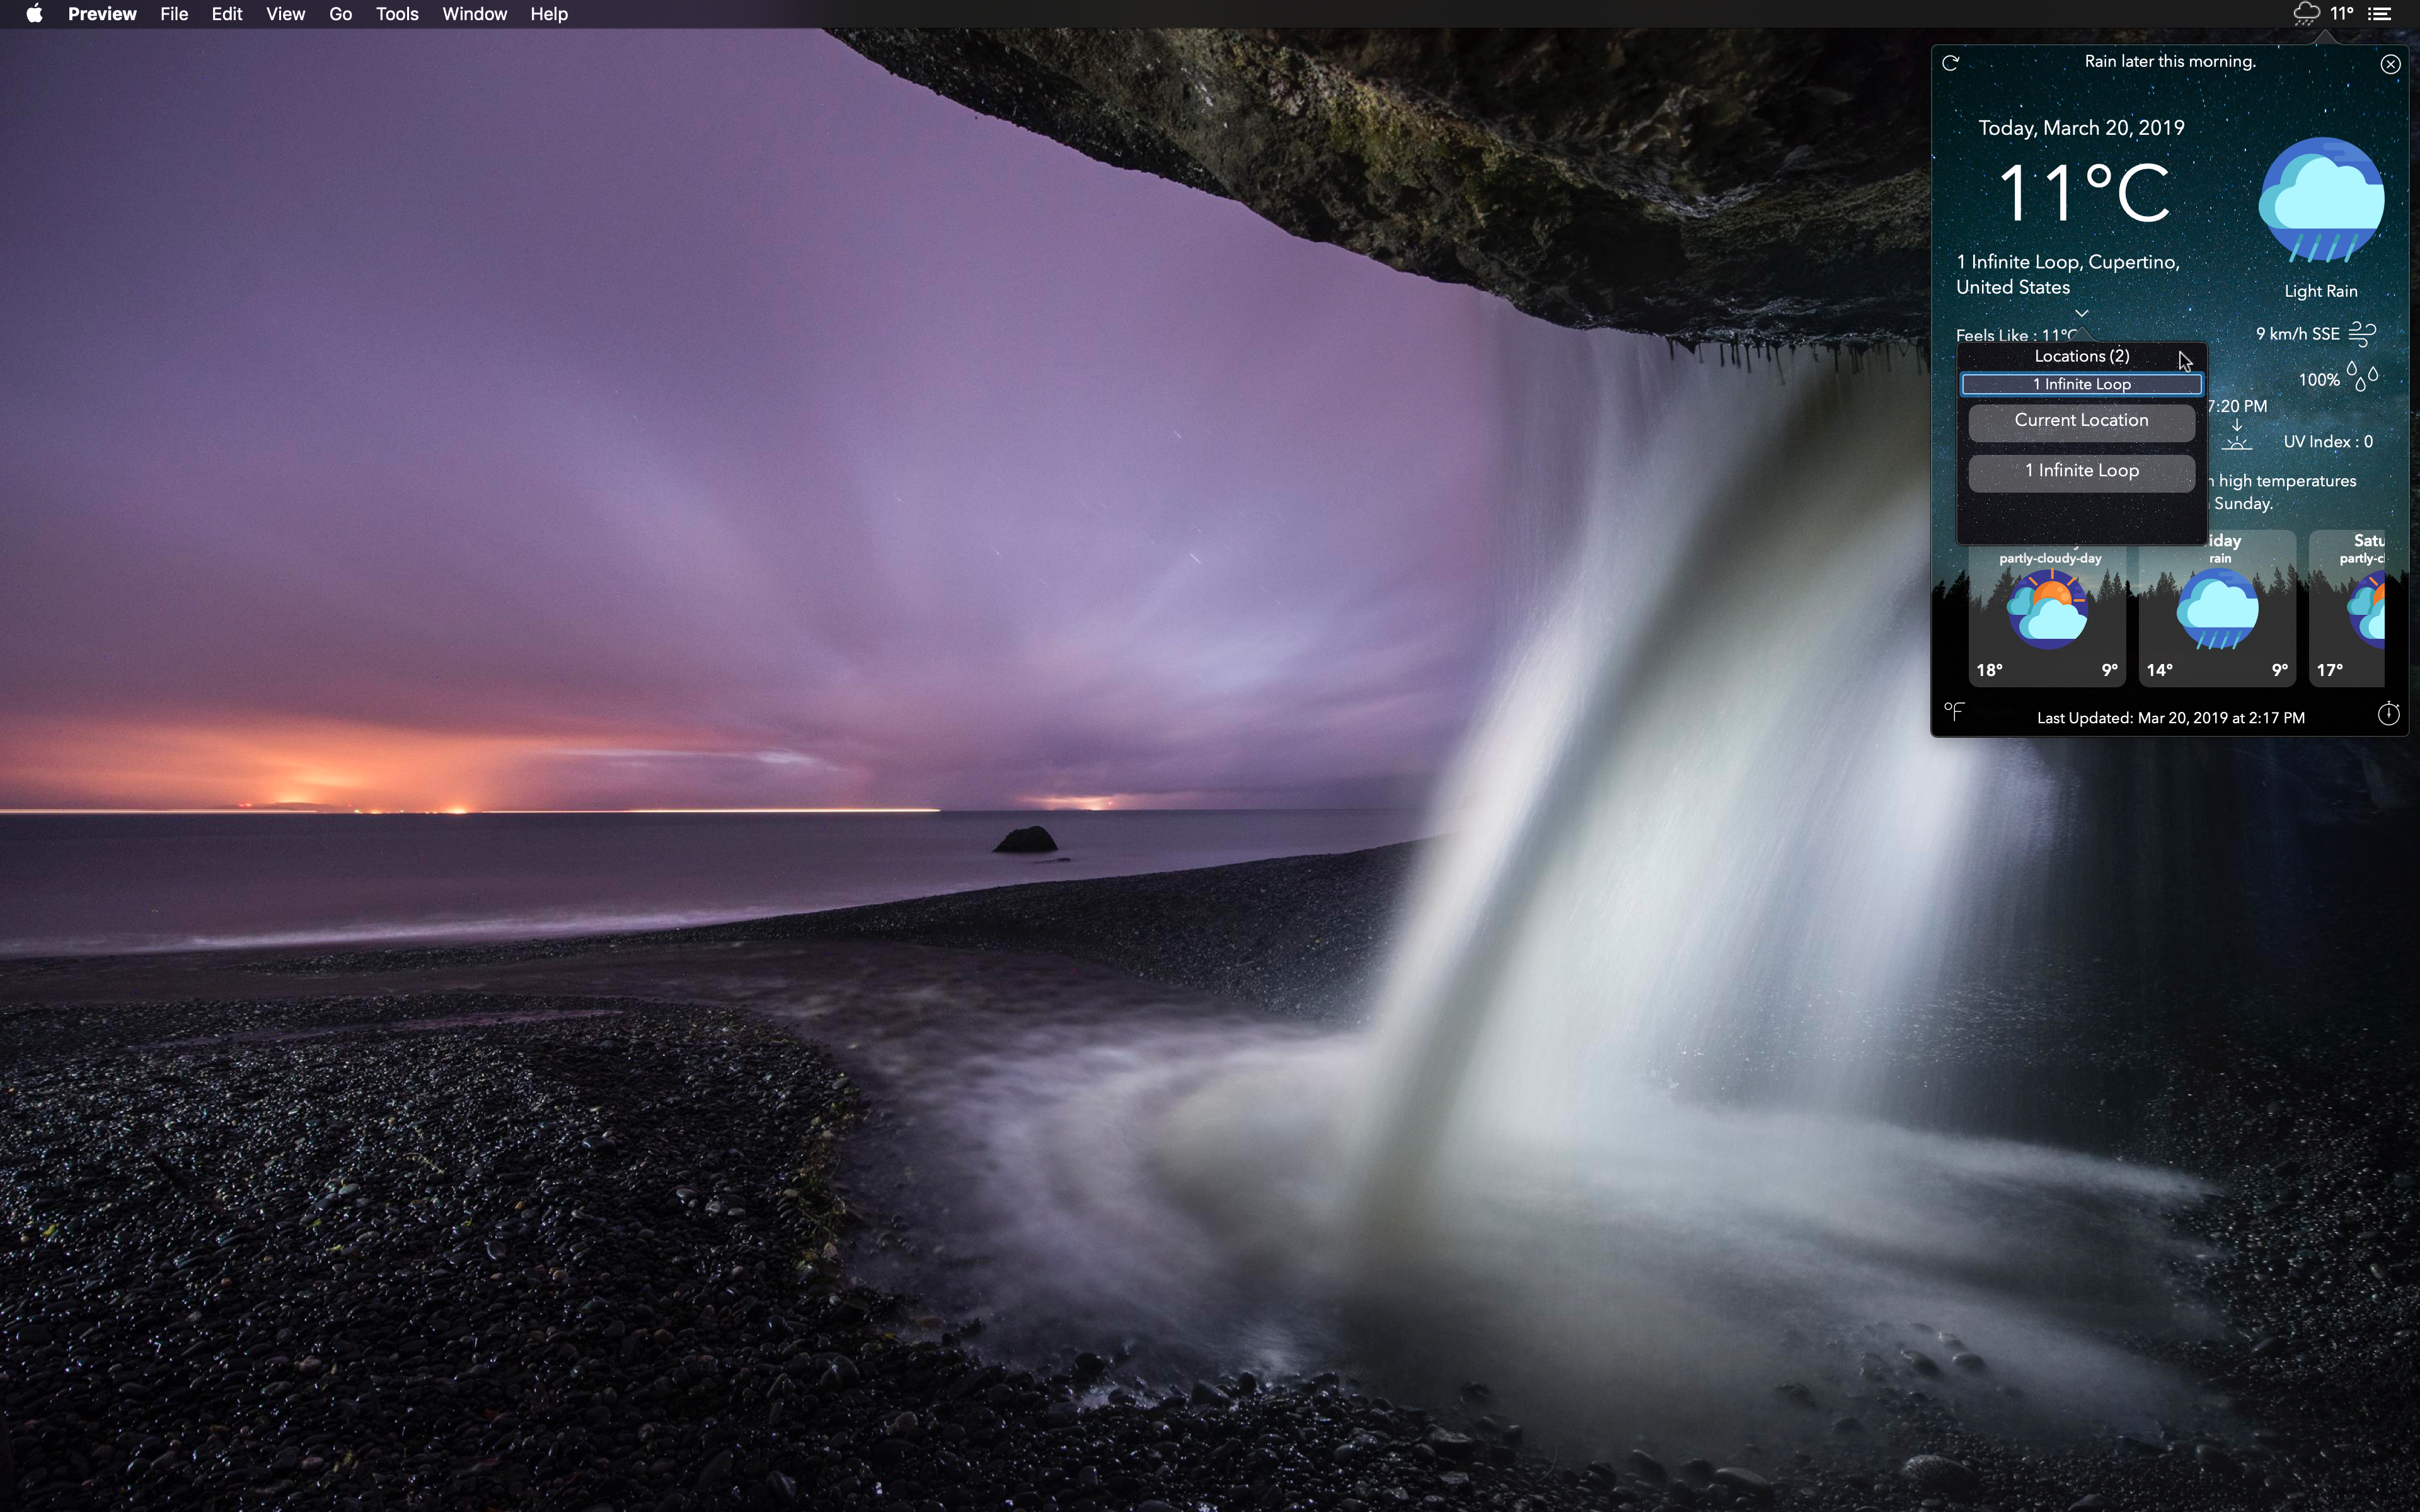Screen dimensions: 2420x1512
Task: Open the File menu
Action: pos(174,14)
